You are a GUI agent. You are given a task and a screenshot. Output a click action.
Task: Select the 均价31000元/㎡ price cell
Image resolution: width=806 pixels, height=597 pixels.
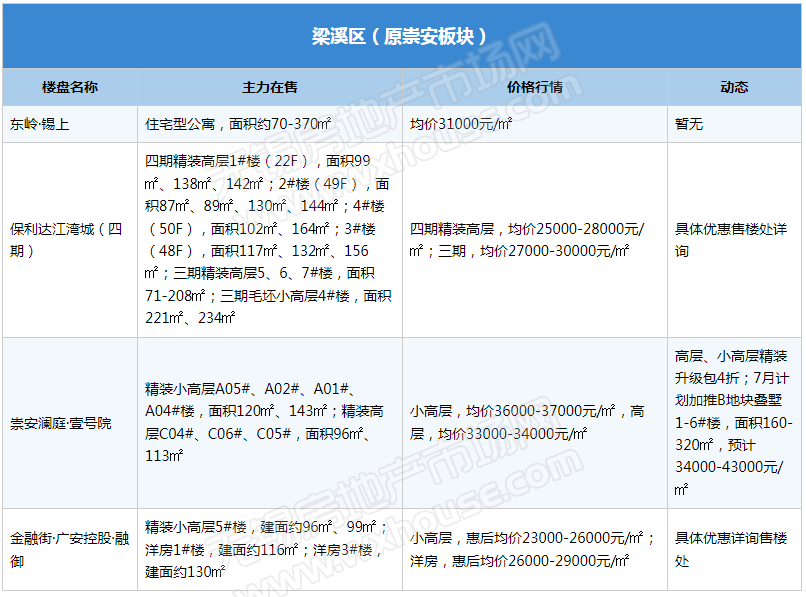click(x=462, y=125)
